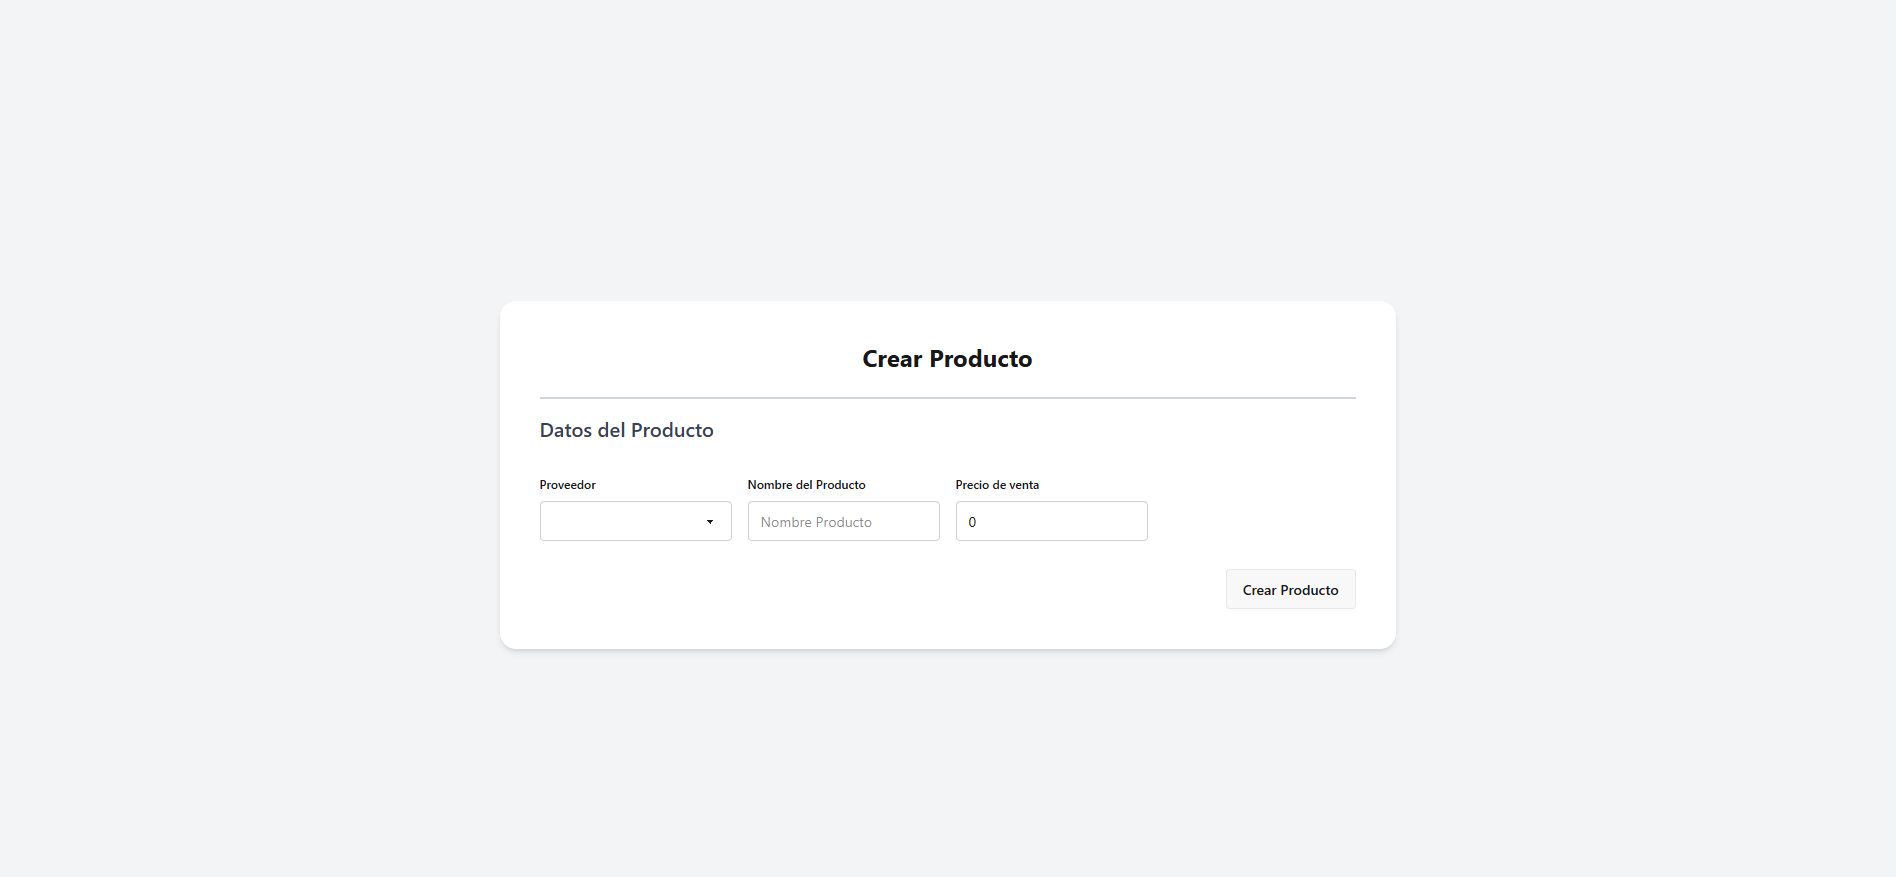Click the Nombre Producto placeholder text
Viewport: 1897px width, 877px height.
(816, 522)
